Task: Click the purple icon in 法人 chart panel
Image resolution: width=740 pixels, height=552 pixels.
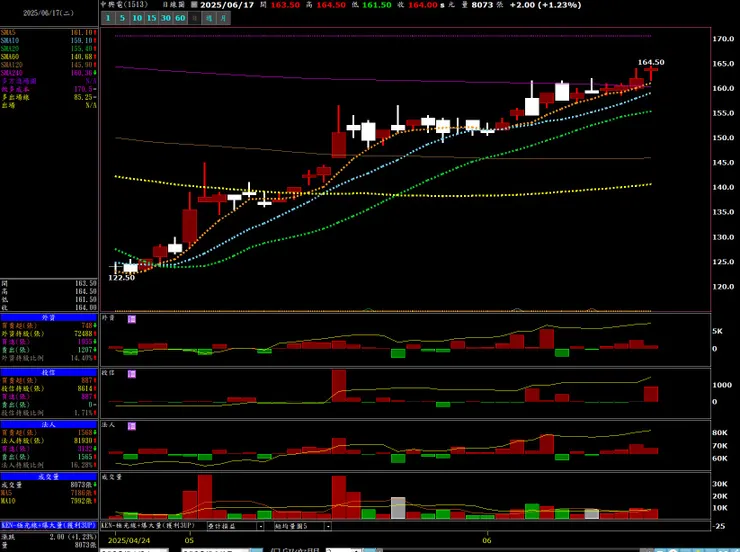Action: [x=132, y=426]
